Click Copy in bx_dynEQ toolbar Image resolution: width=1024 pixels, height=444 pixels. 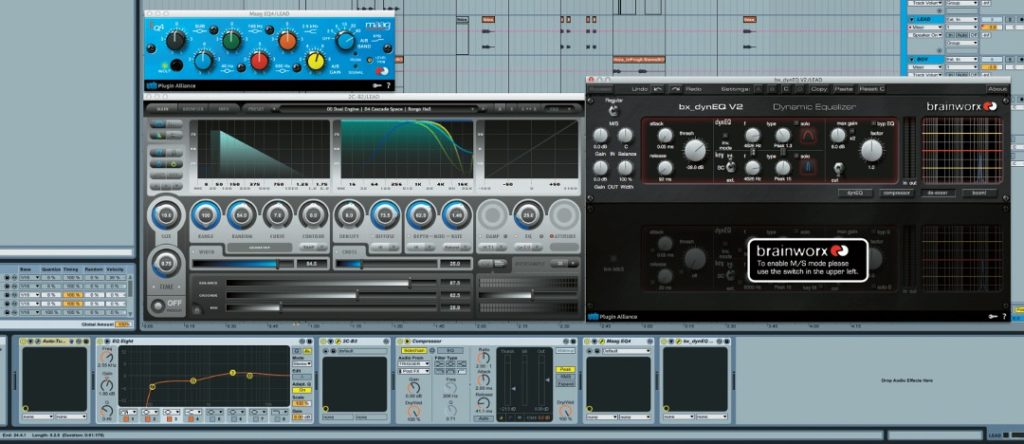[x=818, y=88]
